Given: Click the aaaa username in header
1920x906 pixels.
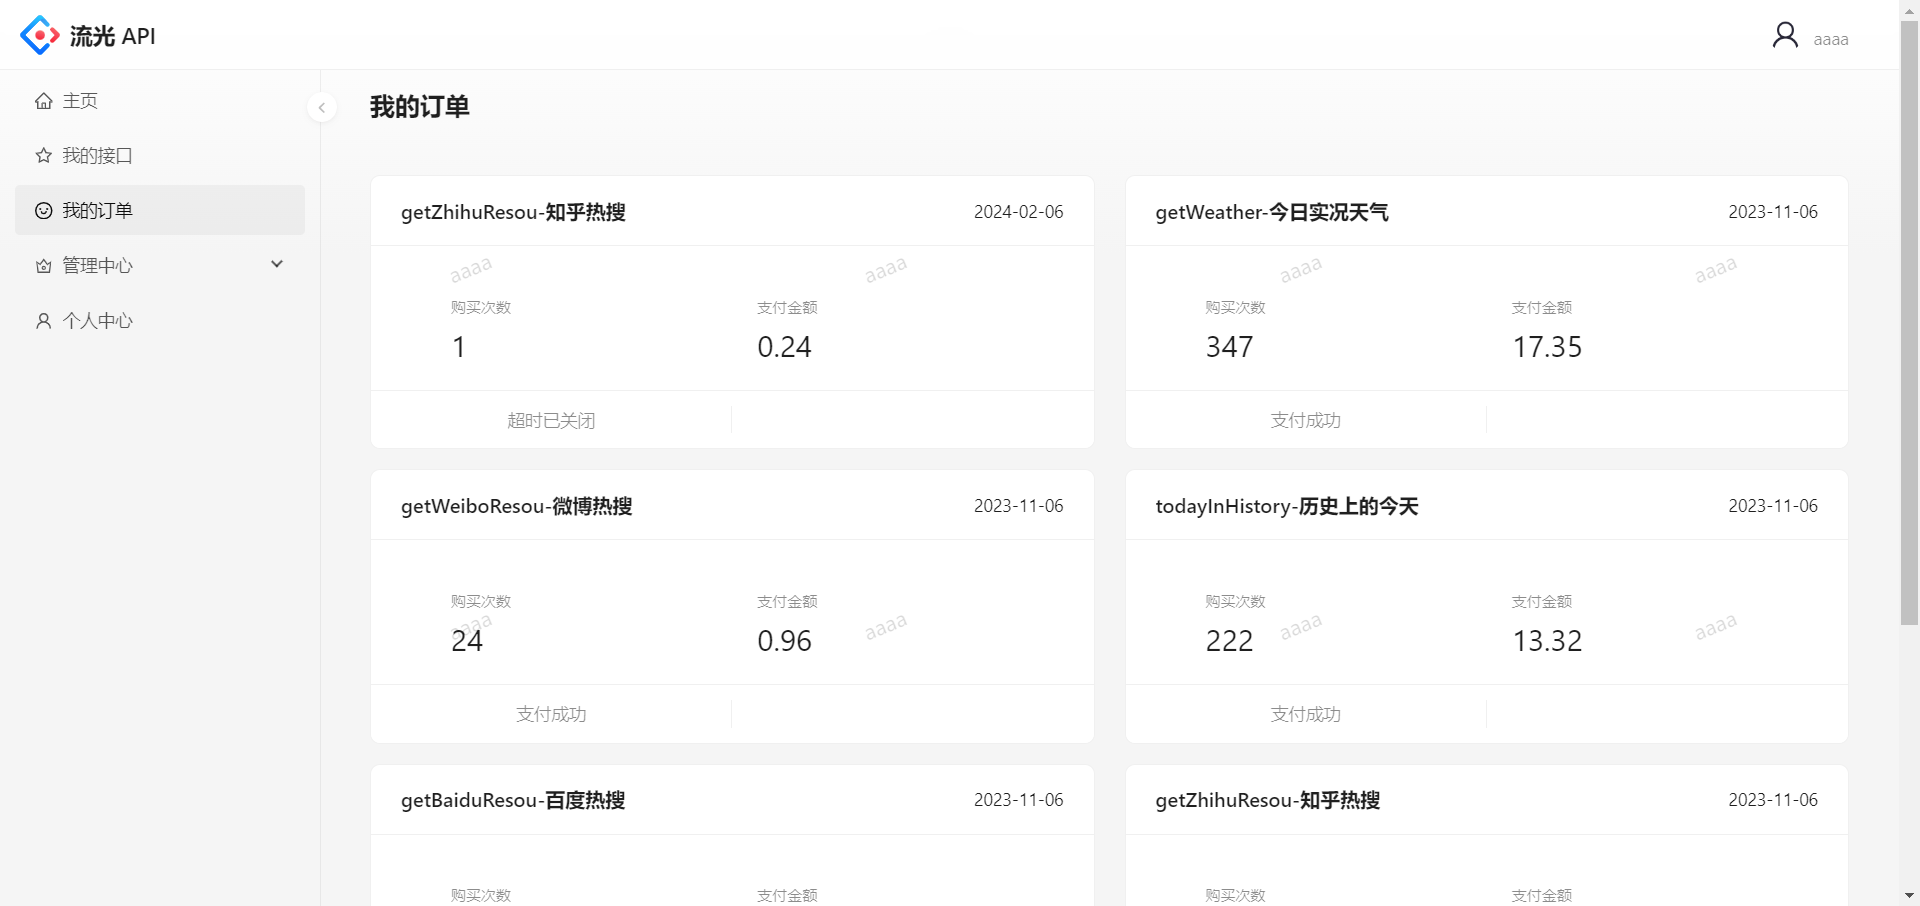Looking at the screenshot, I should [1831, 40].
